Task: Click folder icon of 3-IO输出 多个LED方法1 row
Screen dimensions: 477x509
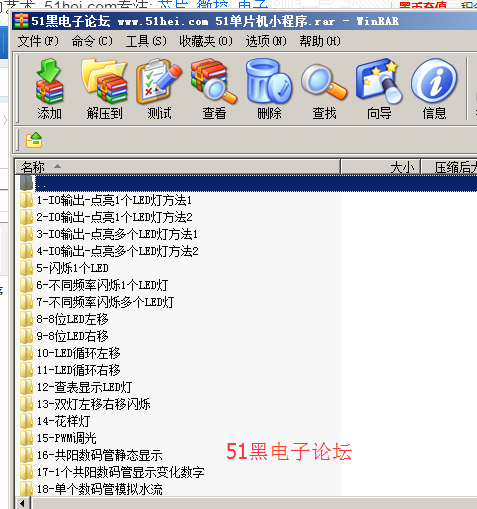Action: click(26, 234)
